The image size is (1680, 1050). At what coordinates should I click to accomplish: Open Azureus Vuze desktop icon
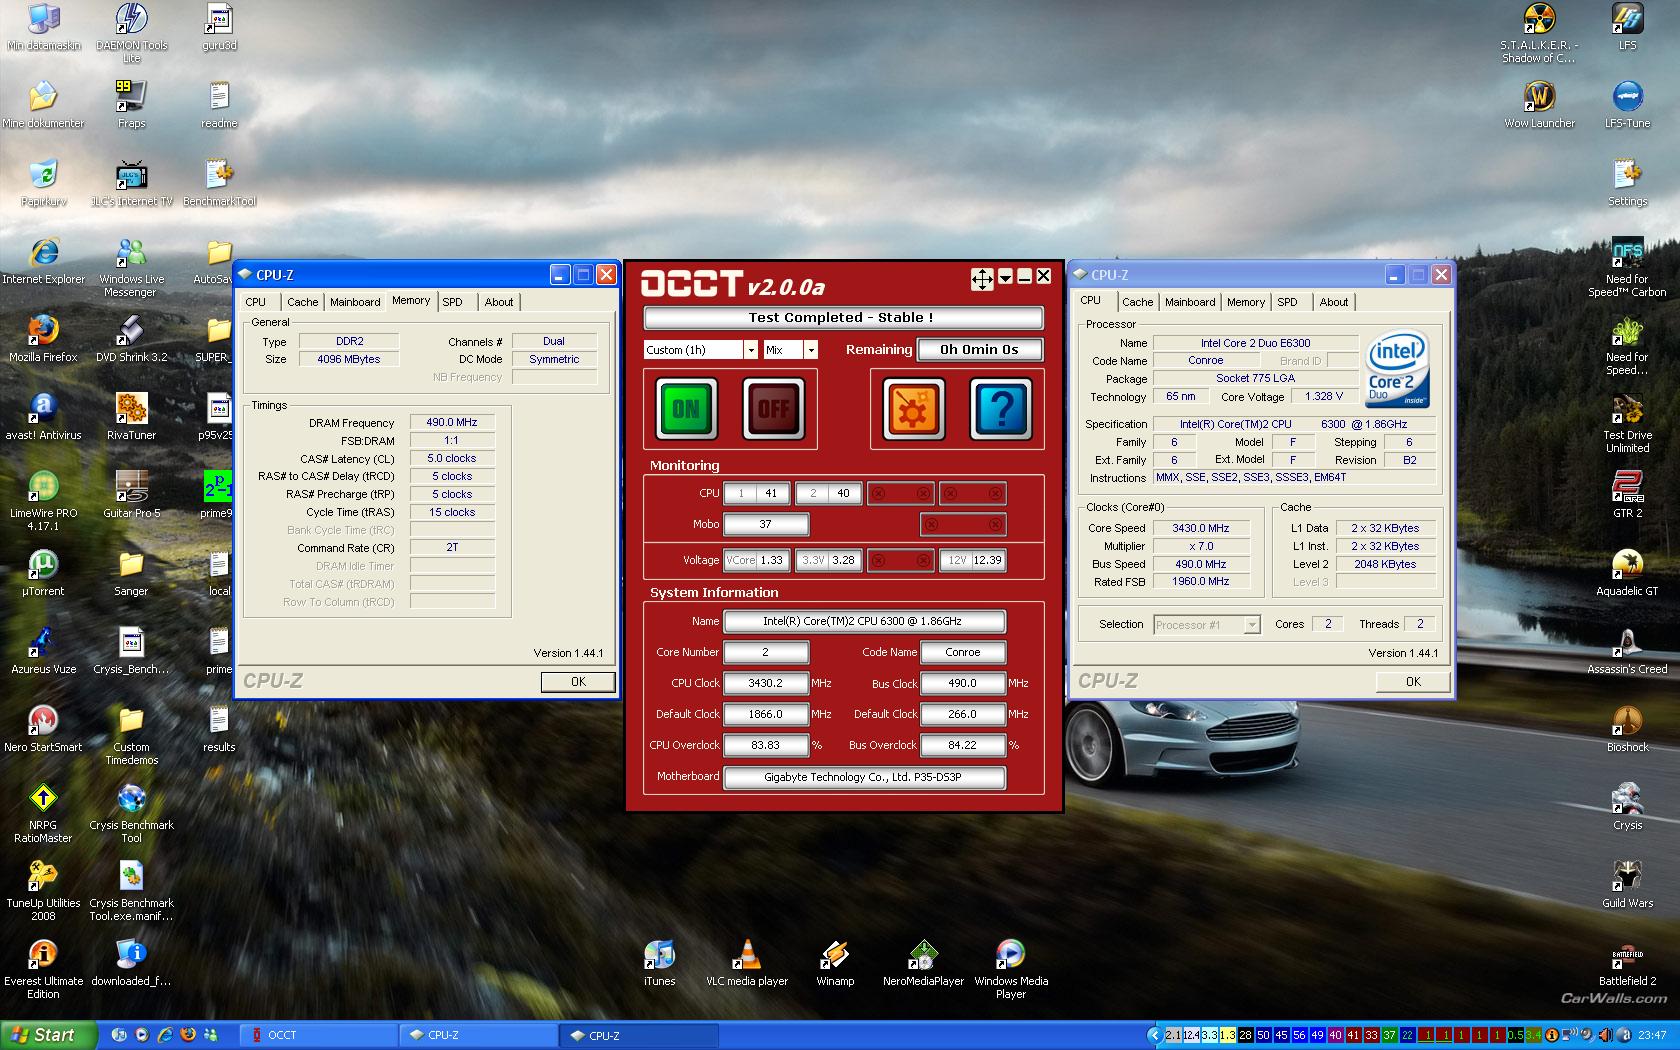43,651
